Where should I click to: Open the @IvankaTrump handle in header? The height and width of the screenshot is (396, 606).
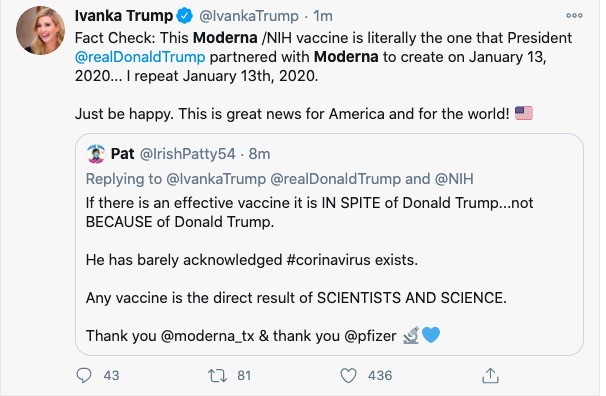click(249, 16)
